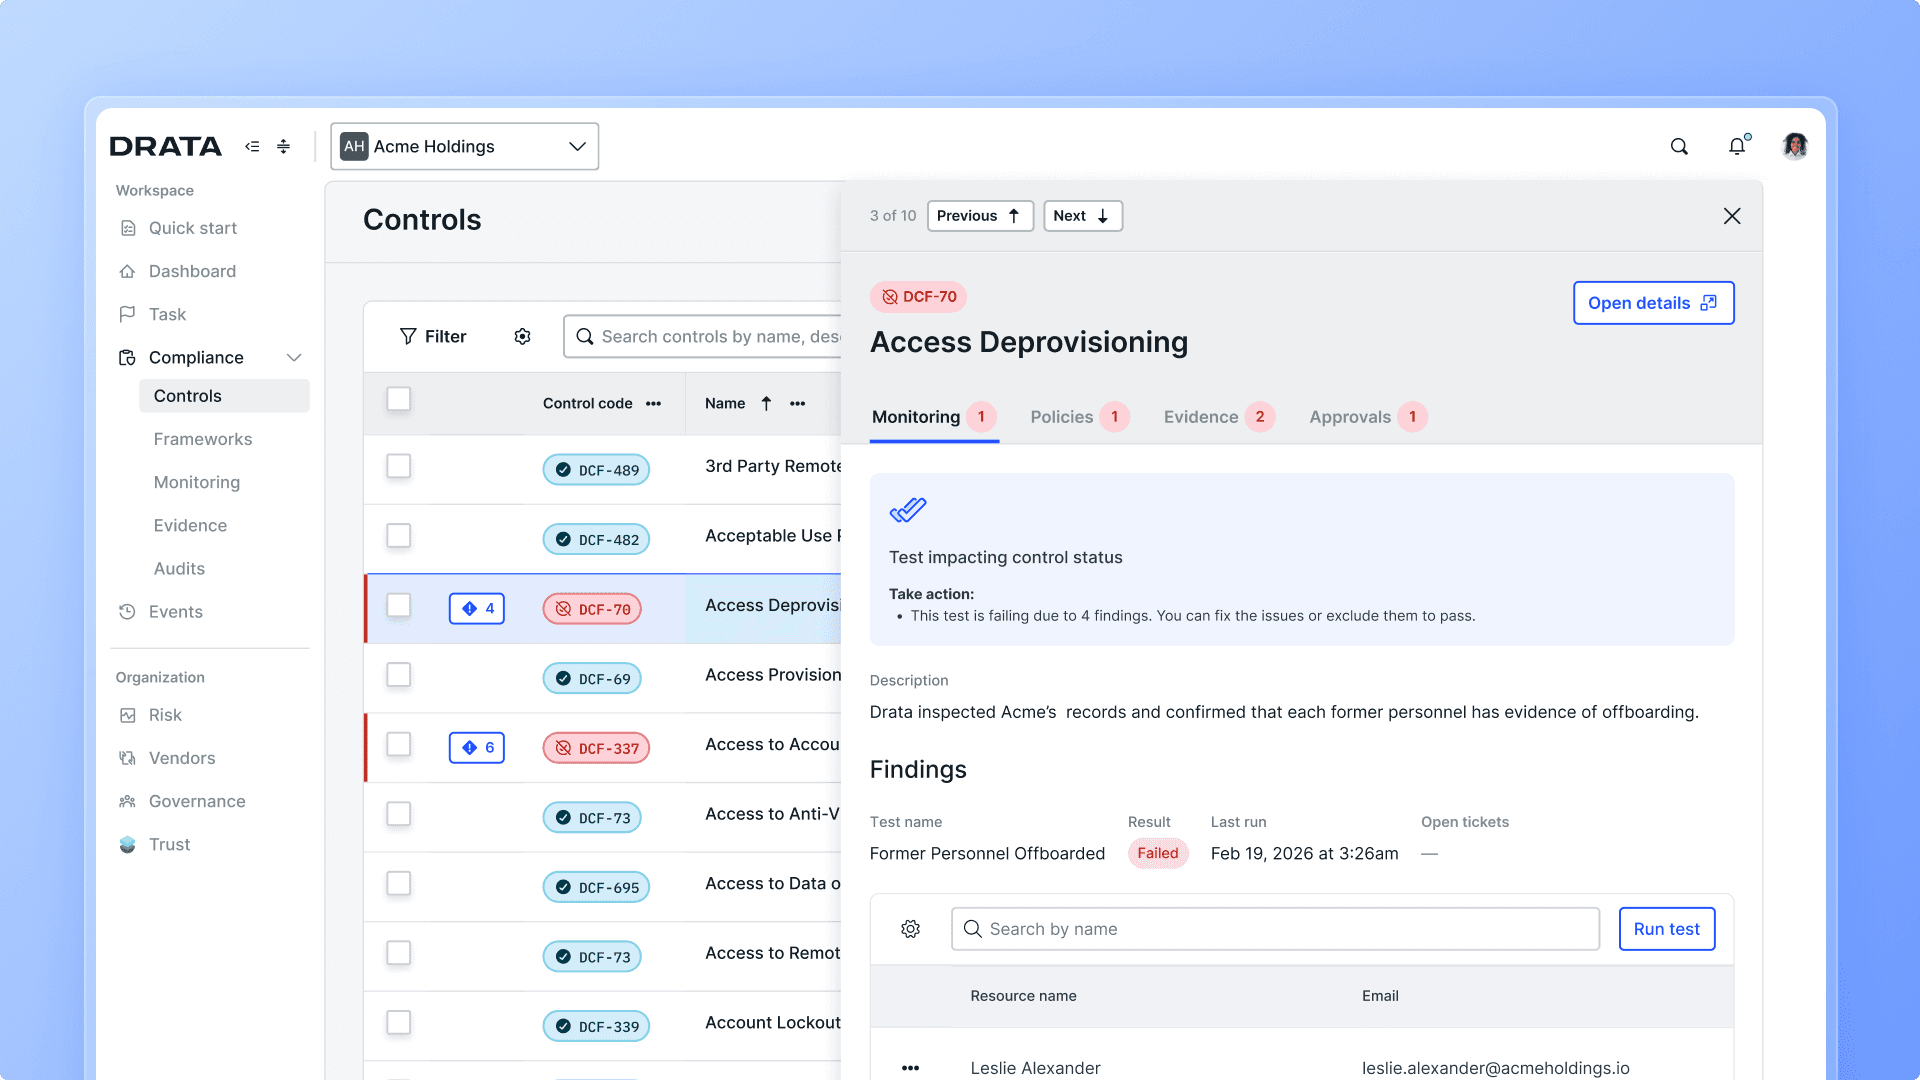Click the 4 findings badge on DCF-70
Viewport: 1920px width, 1080px height.
click(x=477, y=608)
